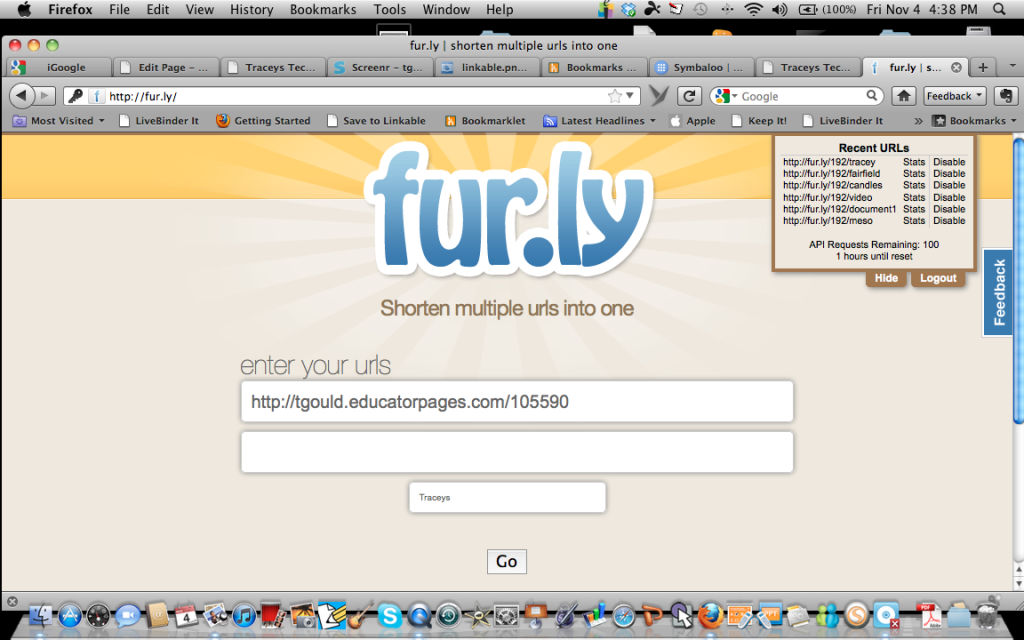Click the Dropbox menu bar icon

click(629, 9)
